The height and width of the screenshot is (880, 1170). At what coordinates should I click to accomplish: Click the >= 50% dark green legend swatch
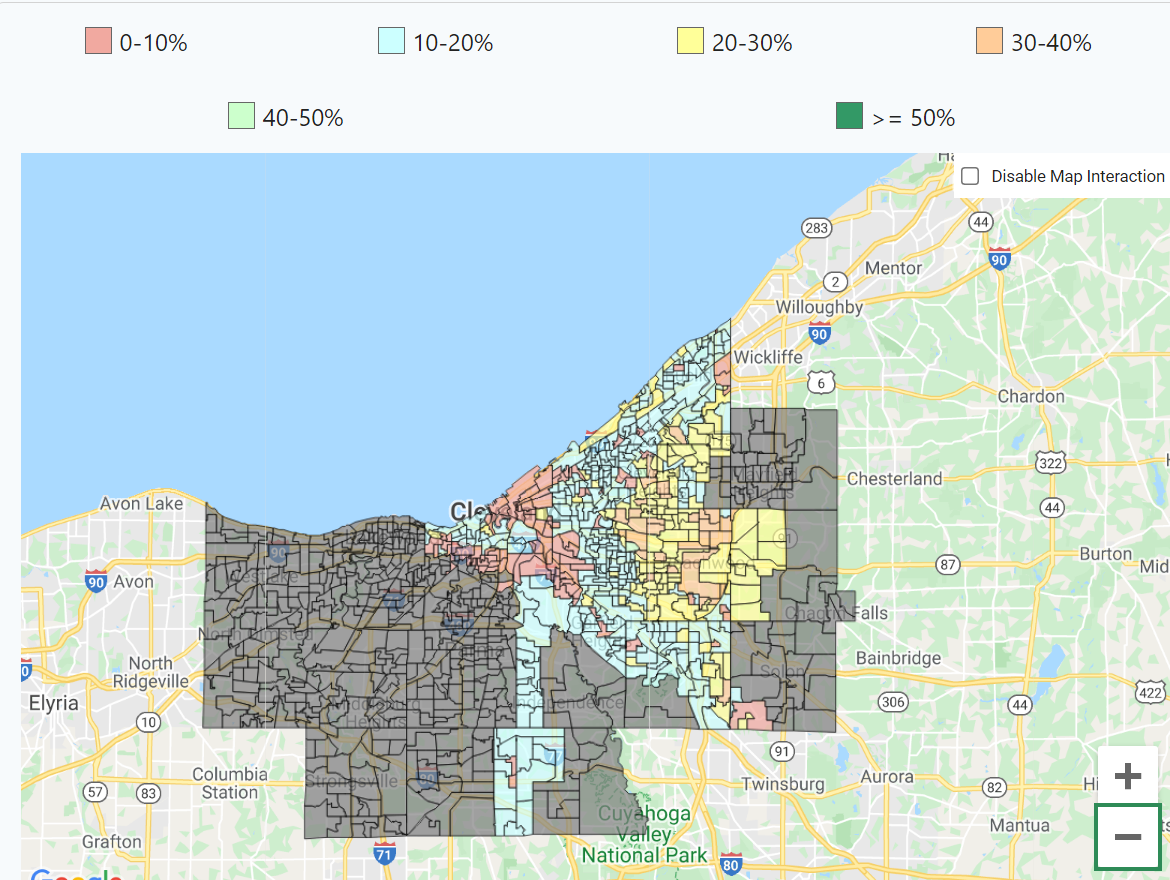(850, 116)
